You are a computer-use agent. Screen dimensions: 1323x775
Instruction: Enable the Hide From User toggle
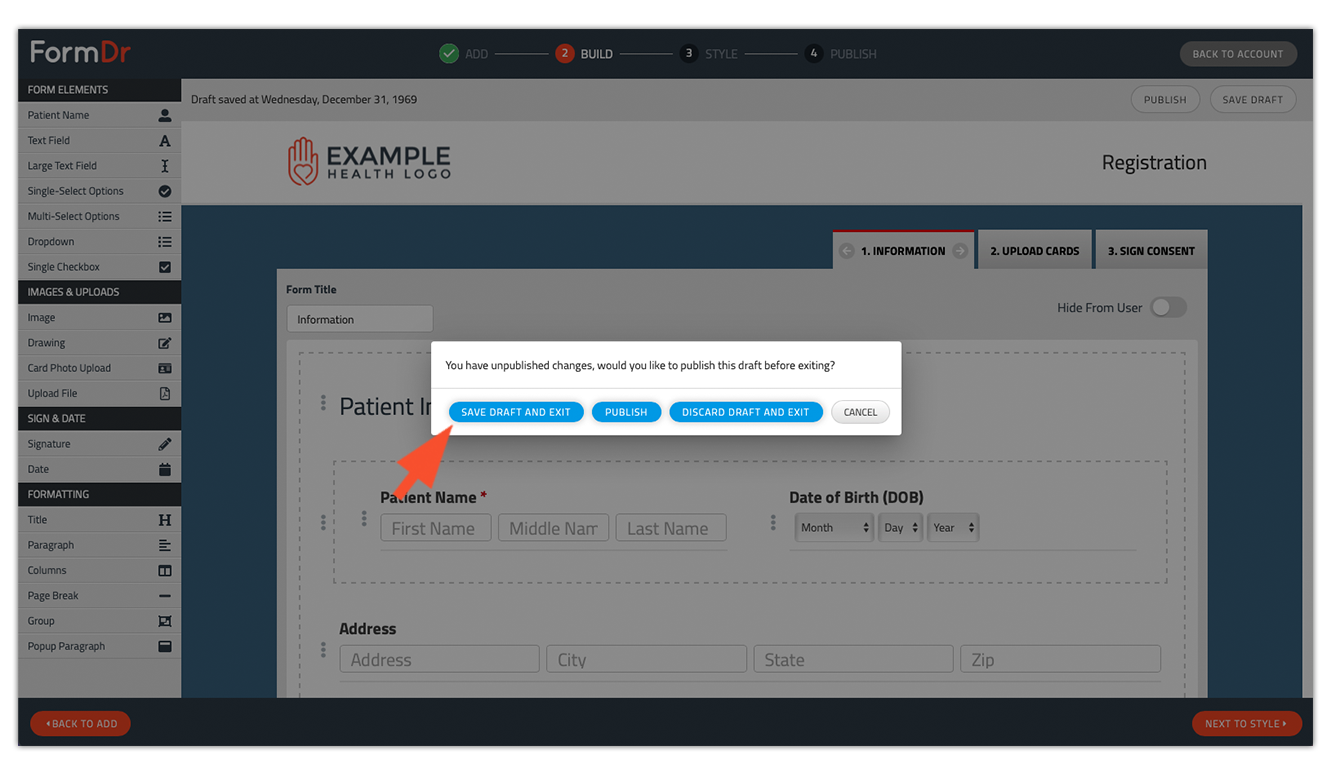point(1168,308)
